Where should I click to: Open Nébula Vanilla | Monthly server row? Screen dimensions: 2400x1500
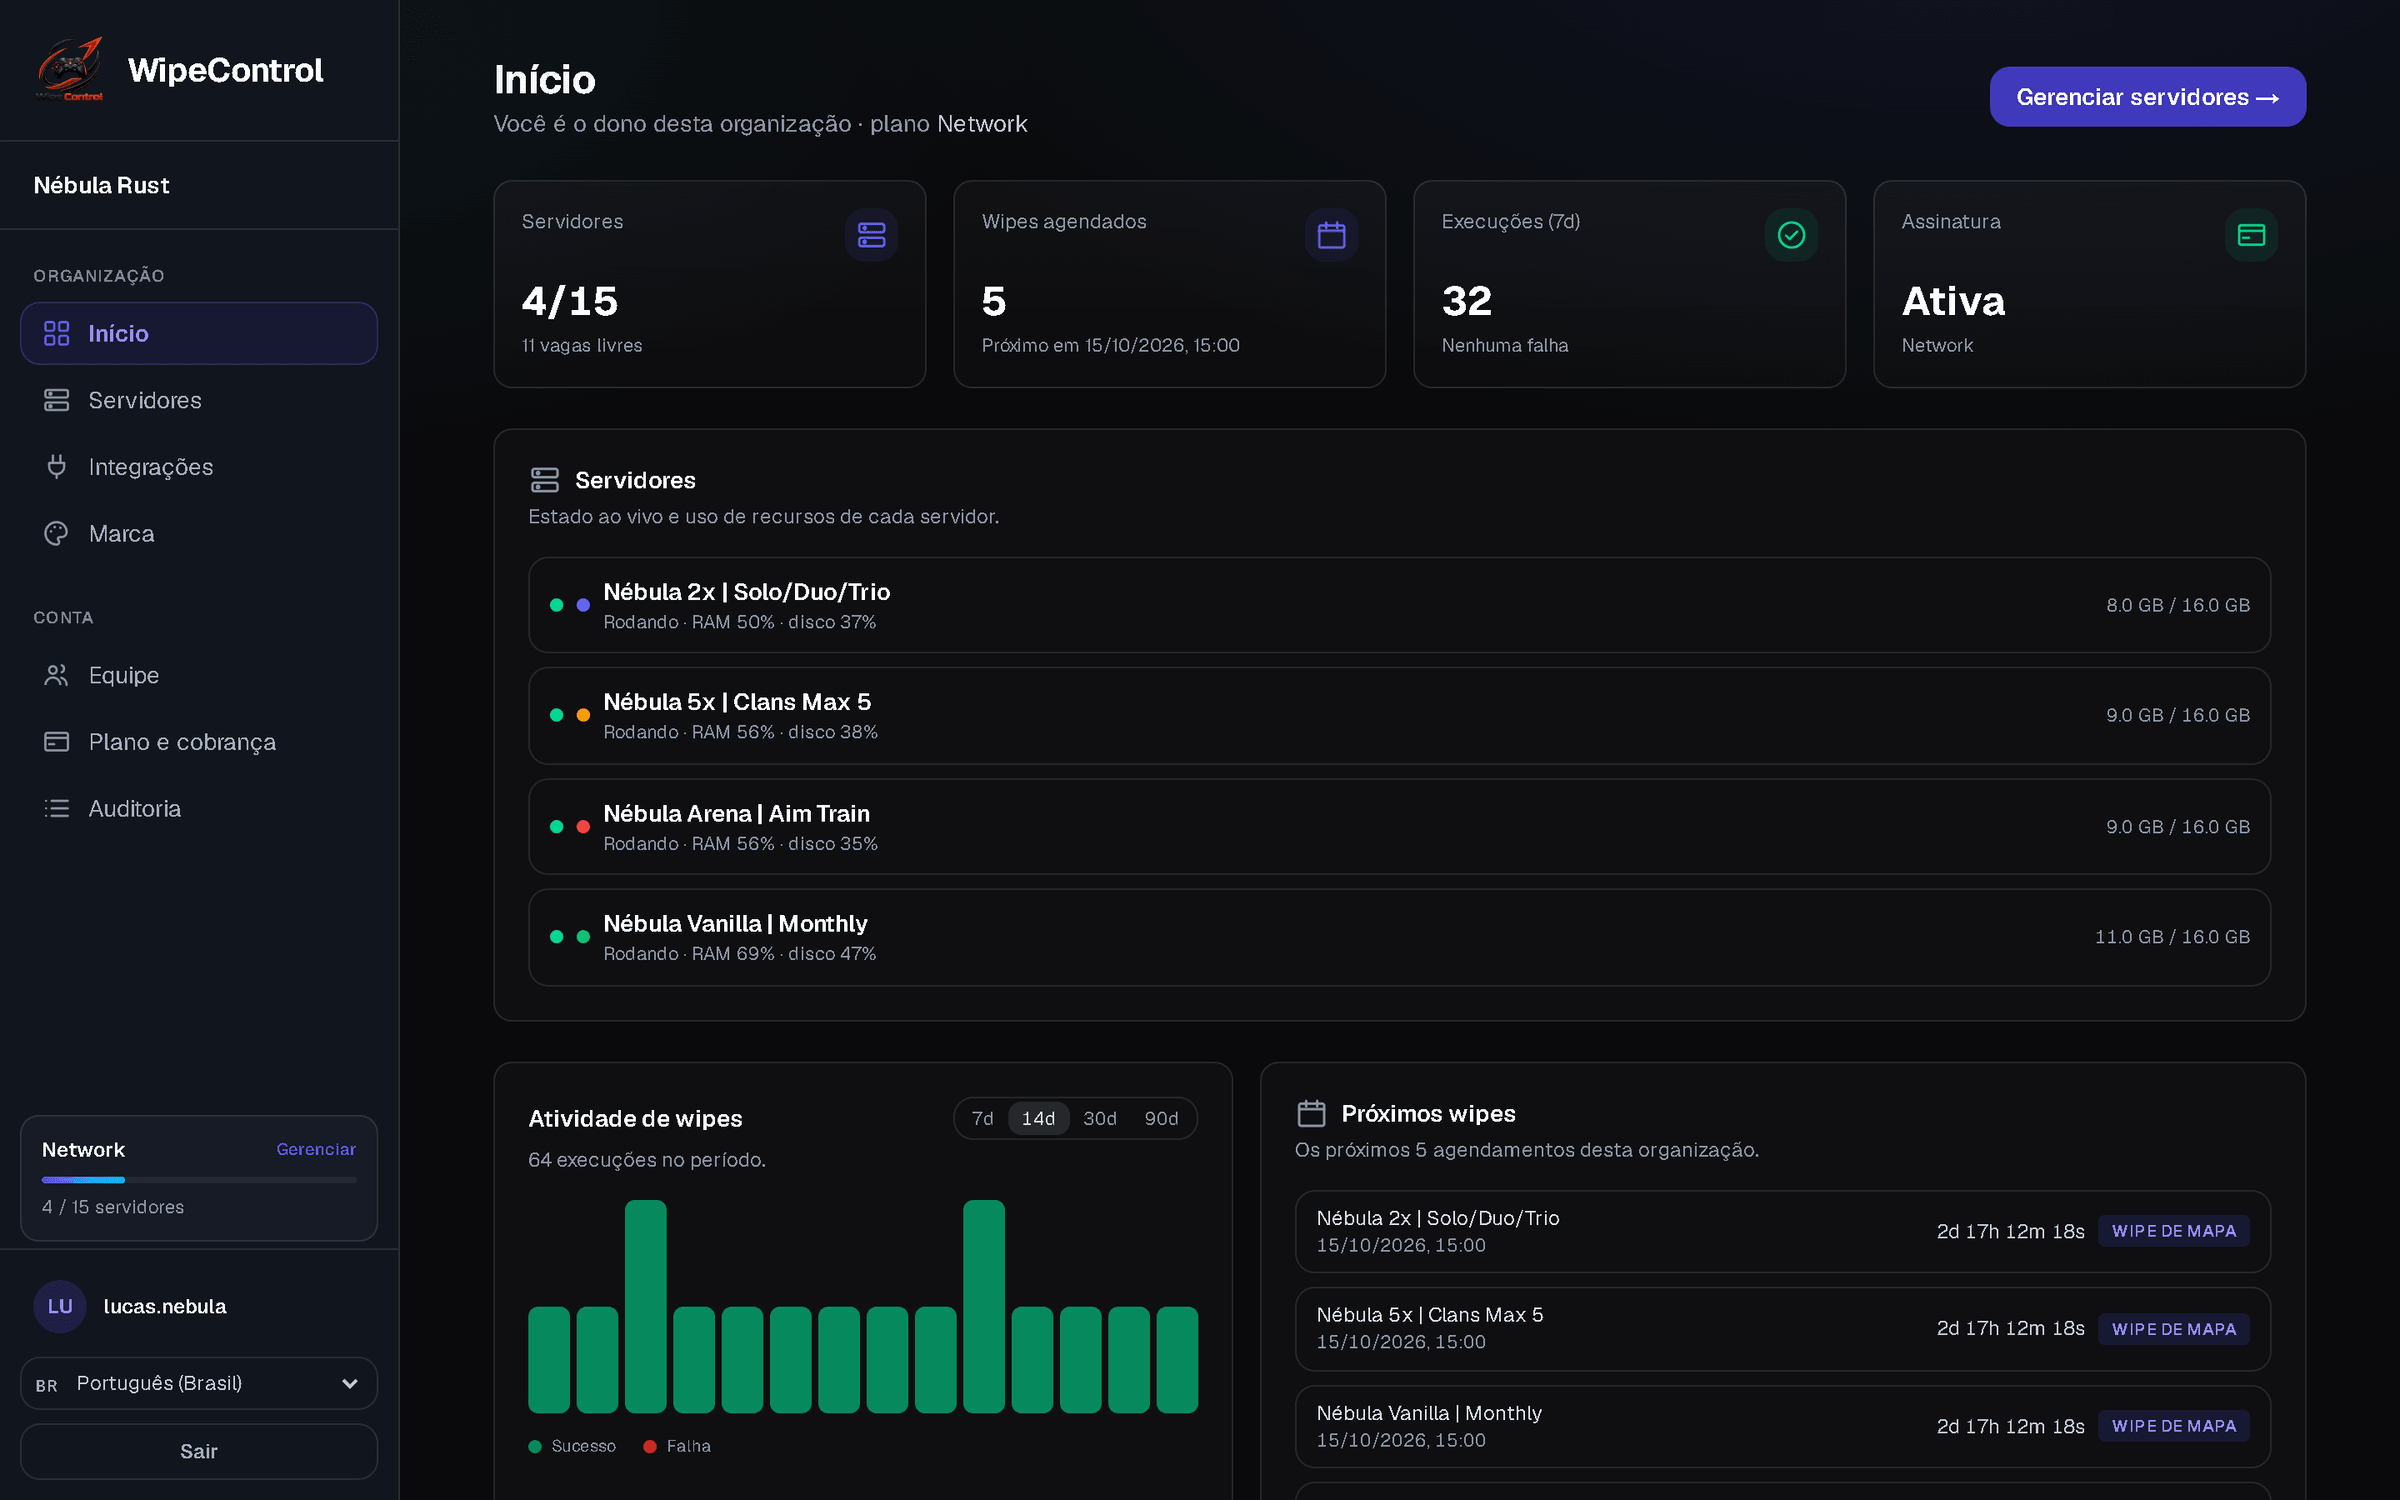(x=1399, y=937)
